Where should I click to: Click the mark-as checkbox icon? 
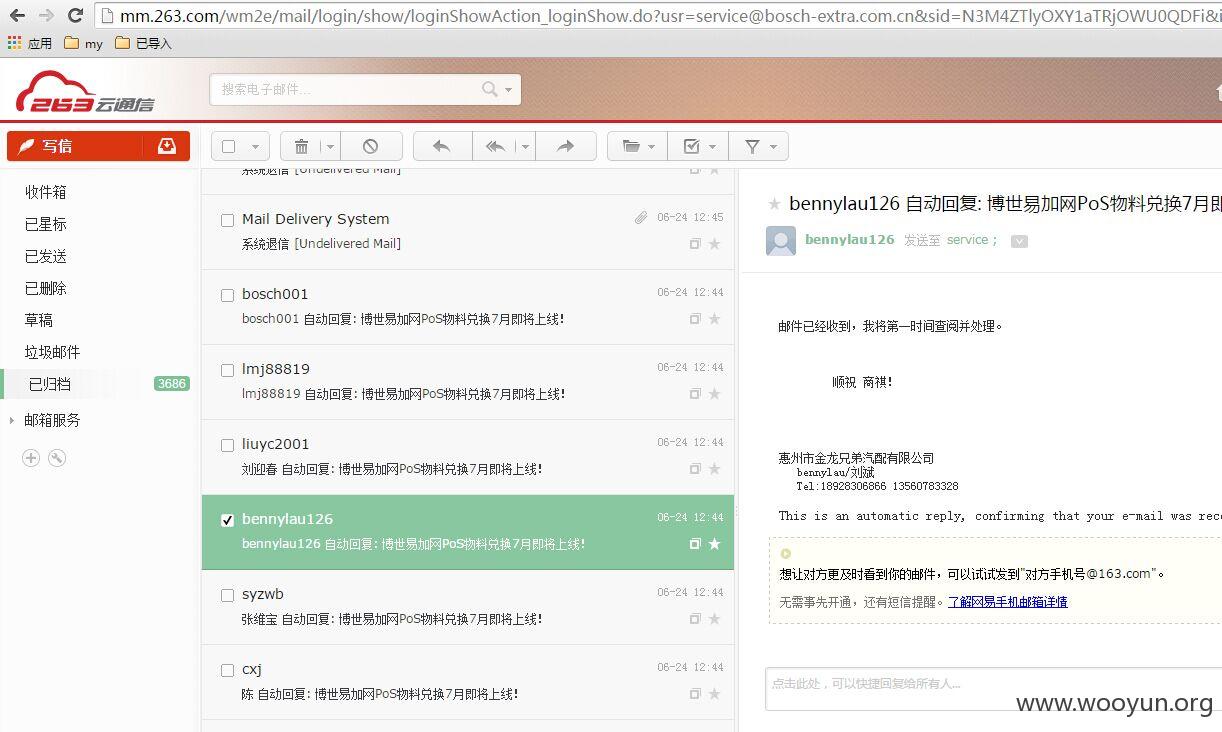pyautogui.click(x=691, y=146)
